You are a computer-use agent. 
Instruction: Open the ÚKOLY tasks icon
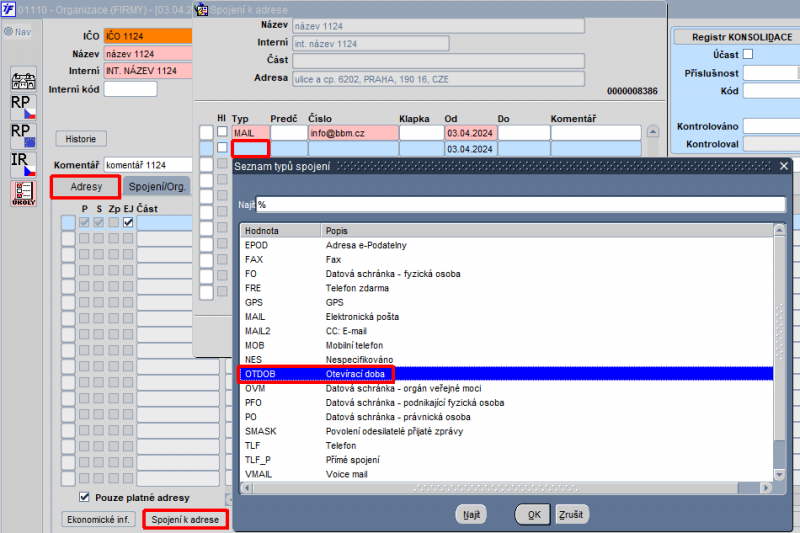[x=23, y=193]
